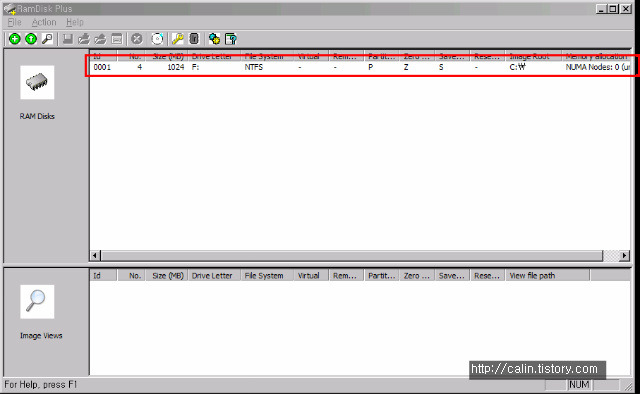Select RAM disk row Id 0001
This screenshot has height=394, width=640.
pyautogui.click(x=360, y=67)
